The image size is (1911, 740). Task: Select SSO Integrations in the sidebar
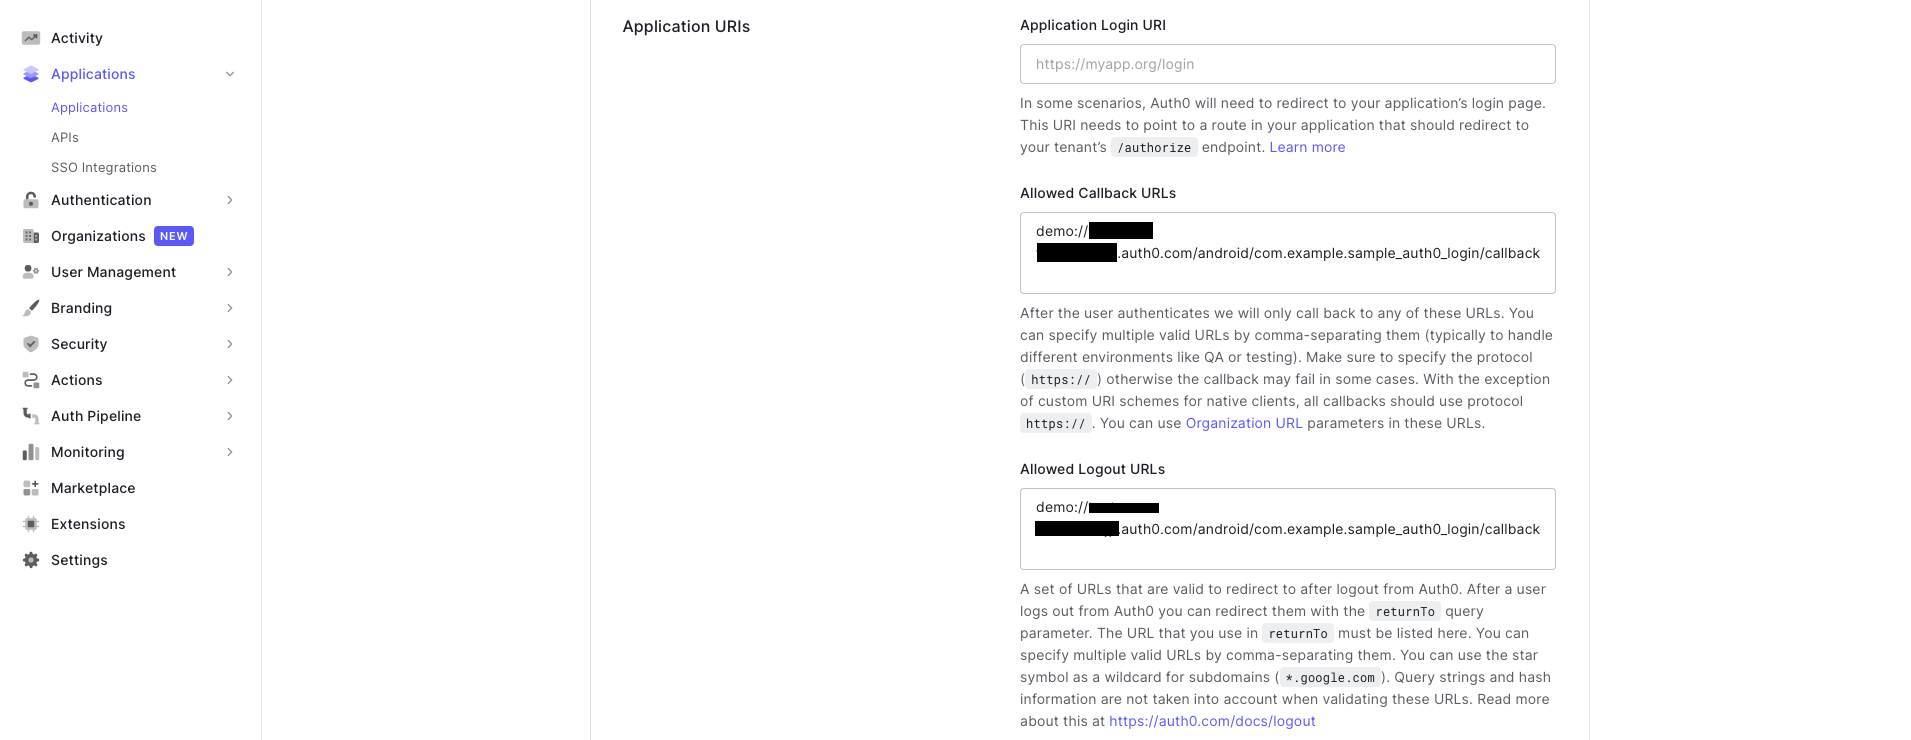104,167
